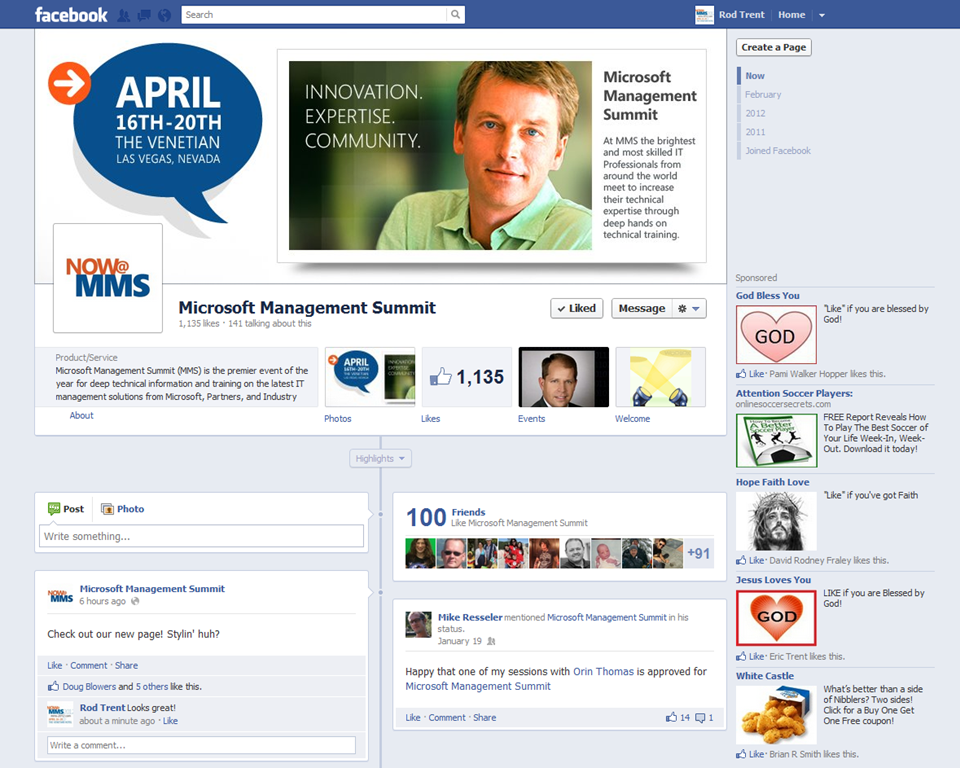This screenshot has height=768, width=960.
Task: Like Mike Resseler's post
Action: tap(413, 718)
